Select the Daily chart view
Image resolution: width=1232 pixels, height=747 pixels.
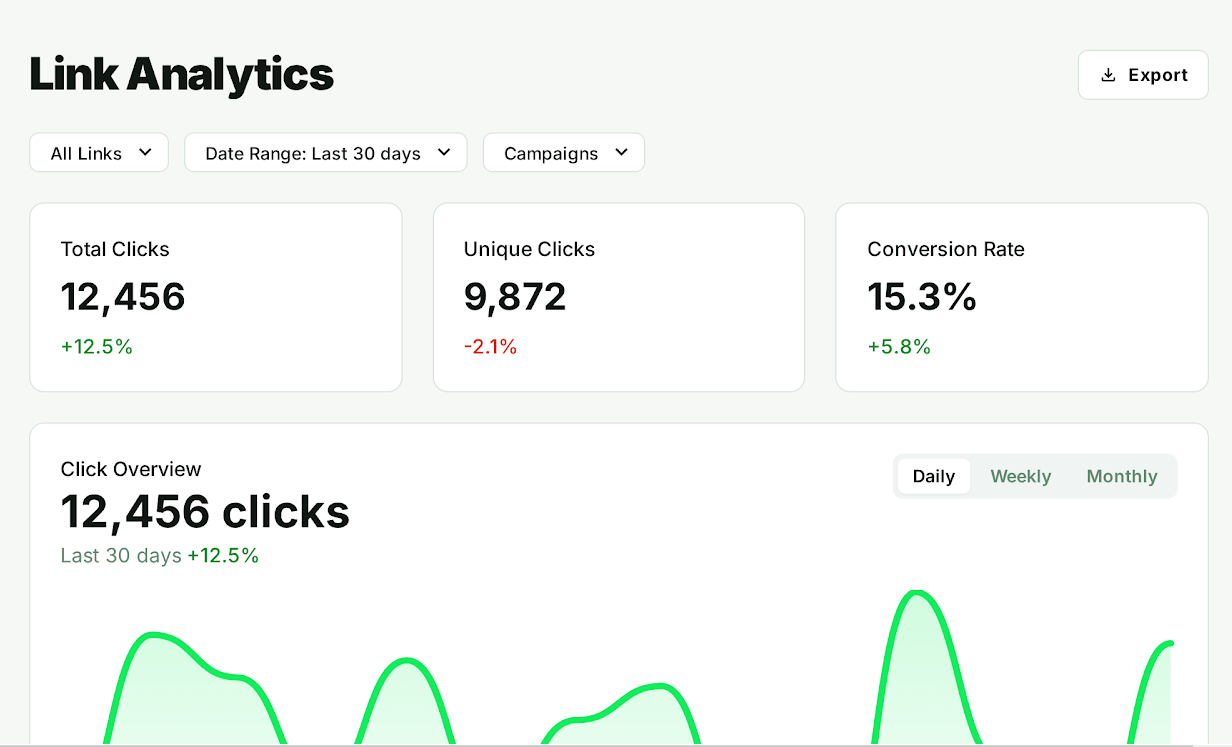(x=933, y=476)
